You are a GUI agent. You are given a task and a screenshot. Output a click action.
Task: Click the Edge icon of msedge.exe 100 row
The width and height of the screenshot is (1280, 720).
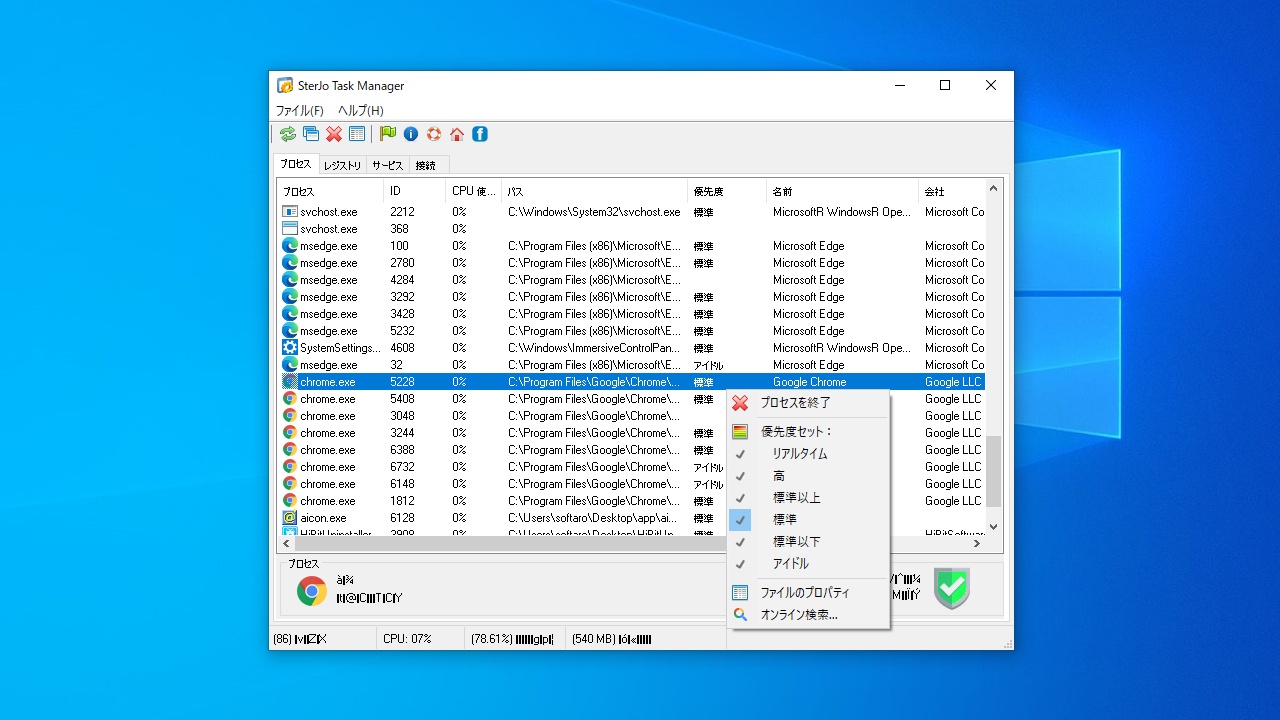point(290,246)
